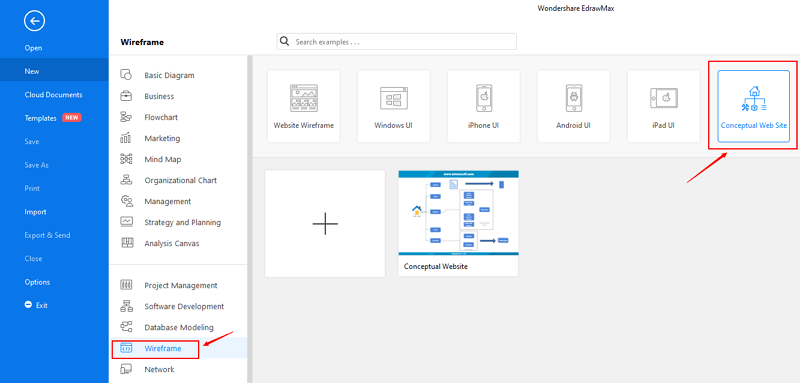Select the Project Management label

(x=181, y=285)
